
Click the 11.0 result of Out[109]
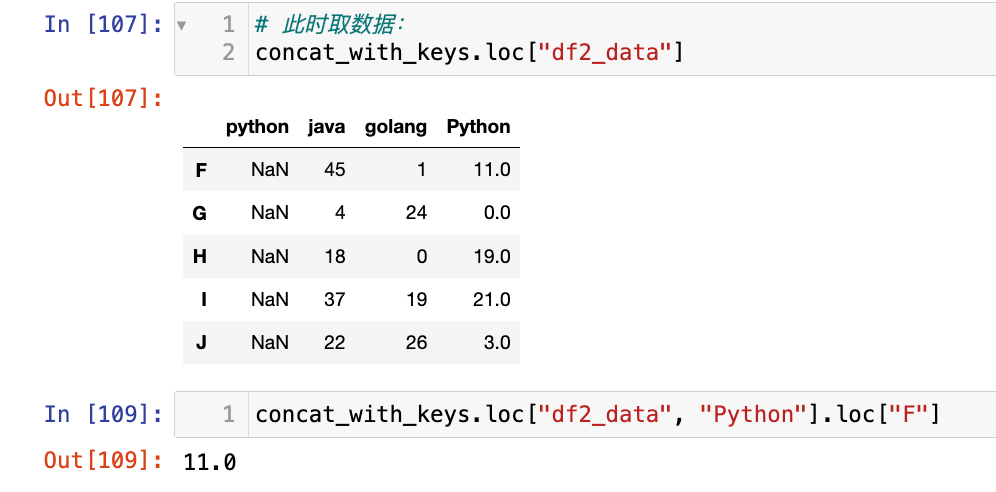pyautogui.click(x=210, y=462)
